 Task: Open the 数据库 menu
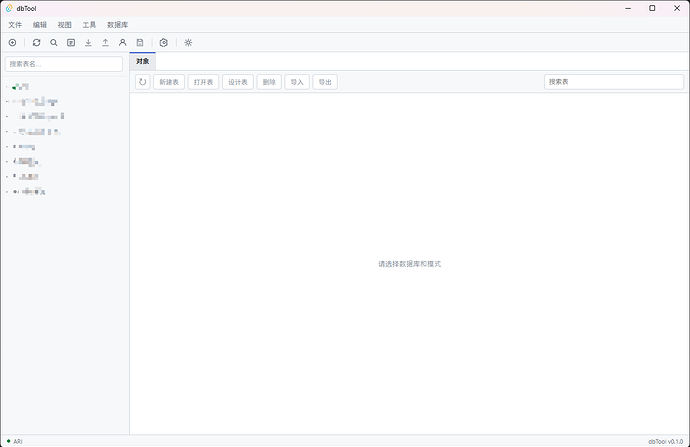117,25
